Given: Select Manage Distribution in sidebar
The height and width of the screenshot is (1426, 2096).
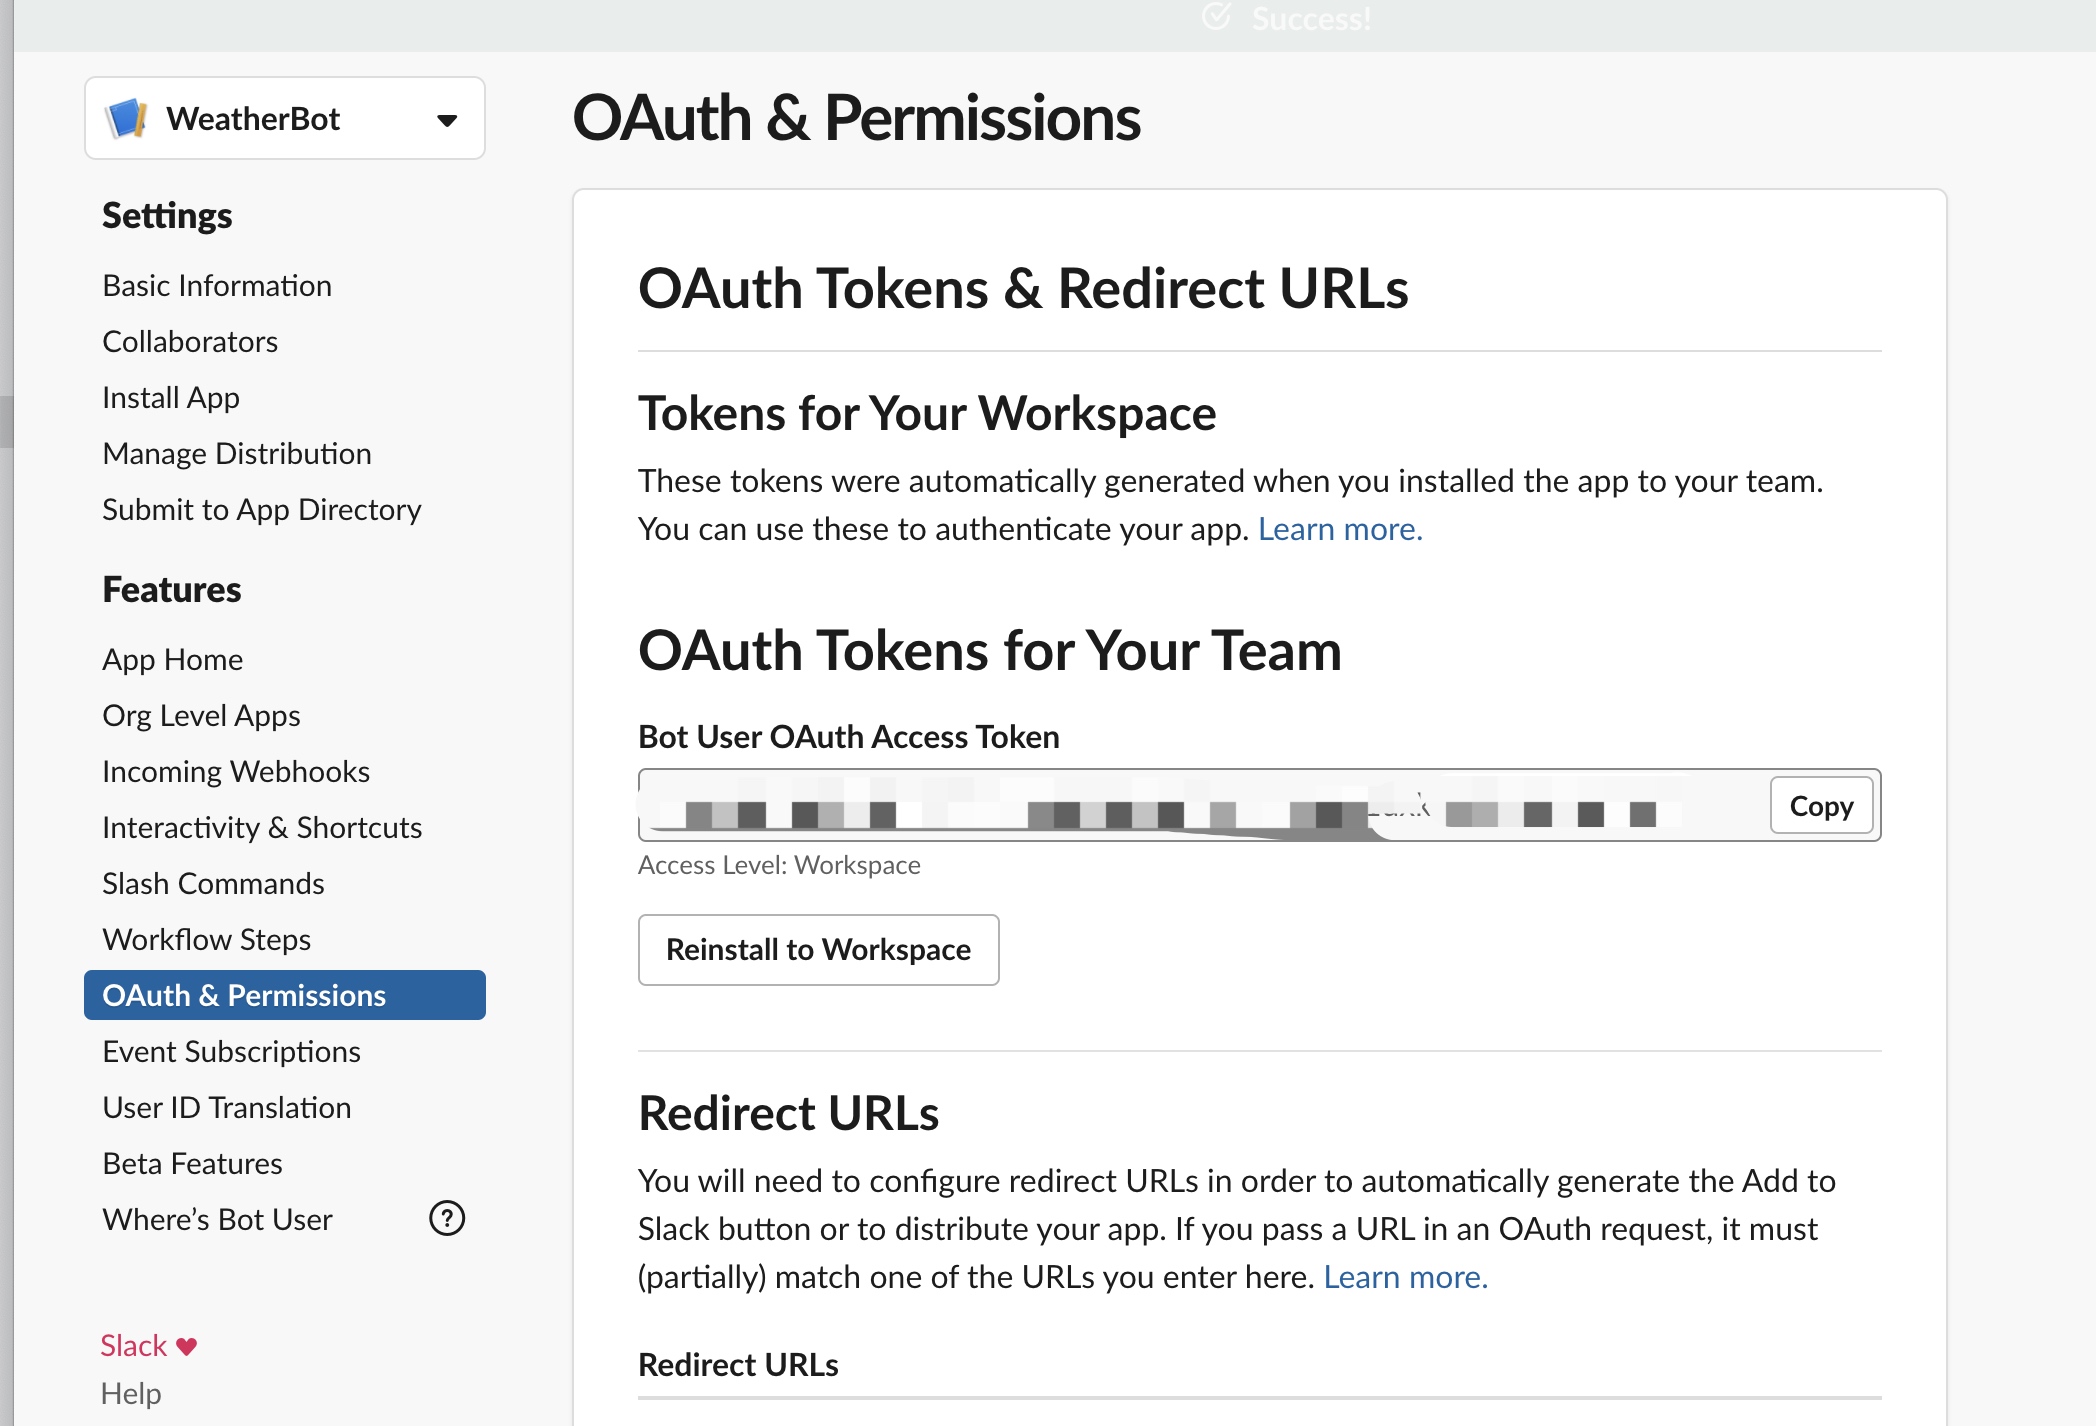Looking at the screenshot, I should coord(237,454).
